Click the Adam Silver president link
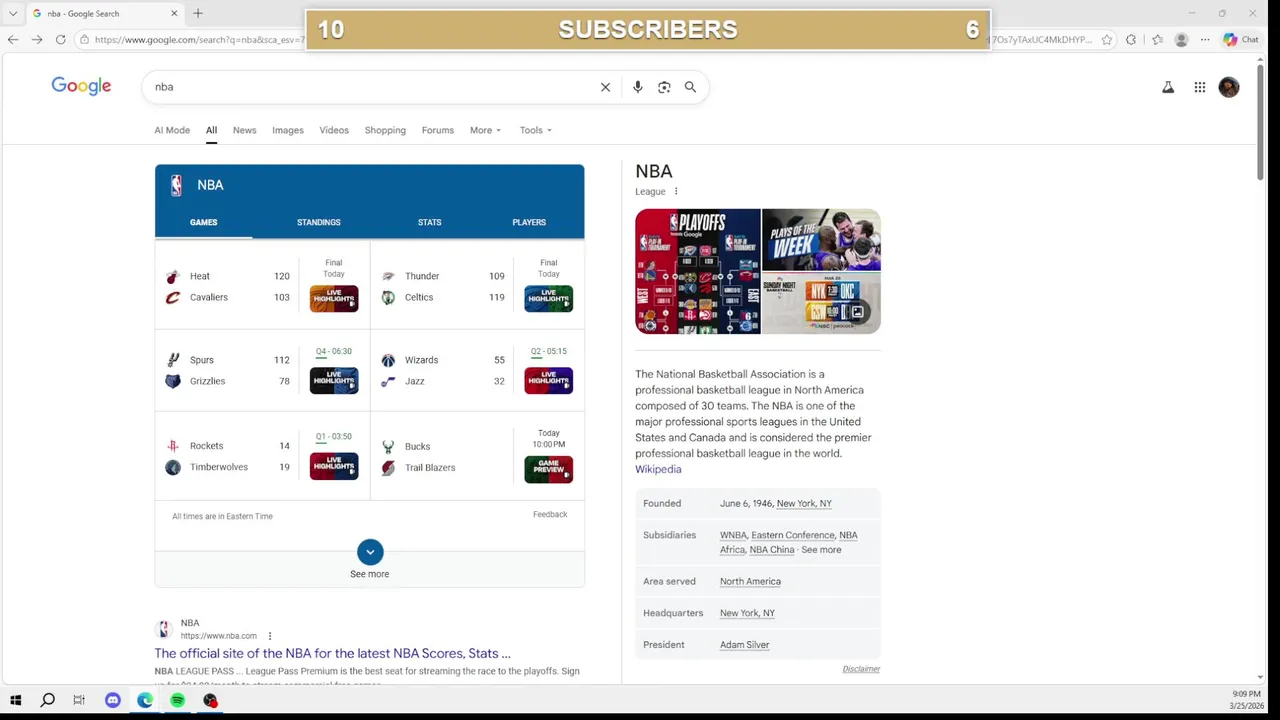The width and height of the screenshot is (1280, 720). coord(744,645)
